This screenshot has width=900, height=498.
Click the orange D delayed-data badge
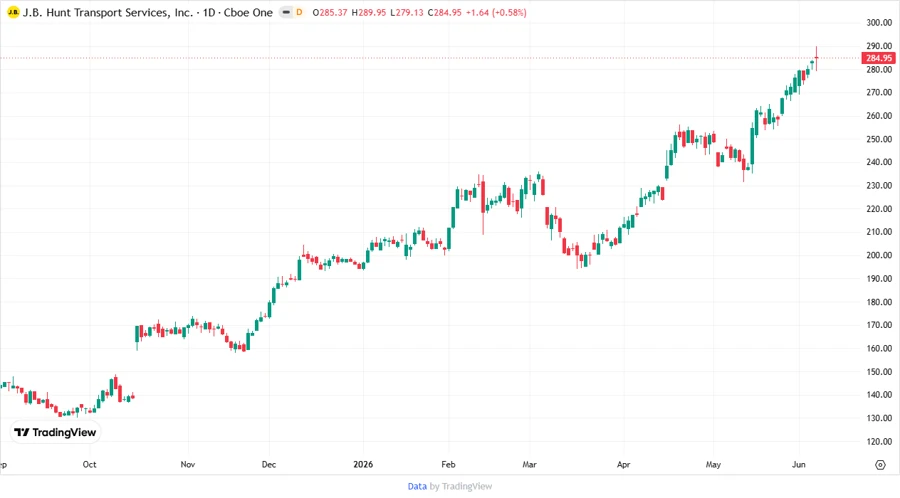[x=299, y=12]
